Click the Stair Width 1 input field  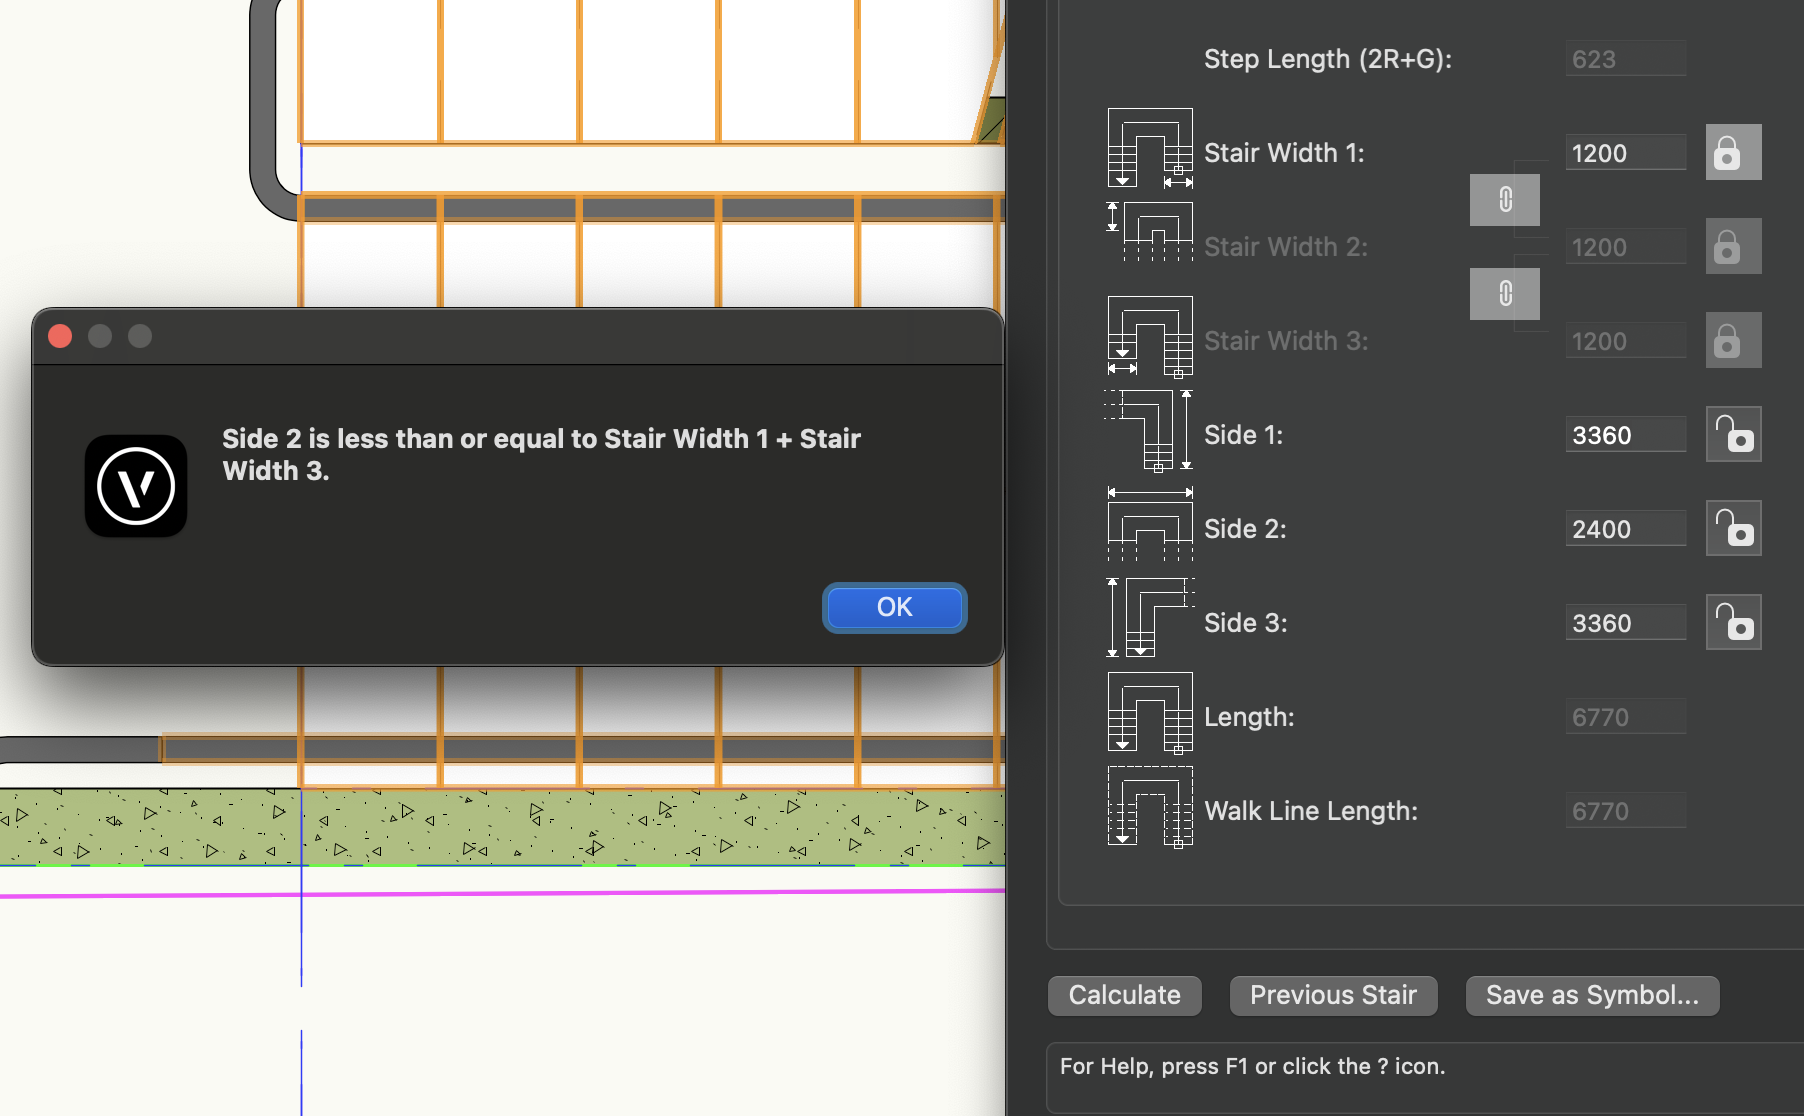pyautogui.click(x=1624, y=153)
